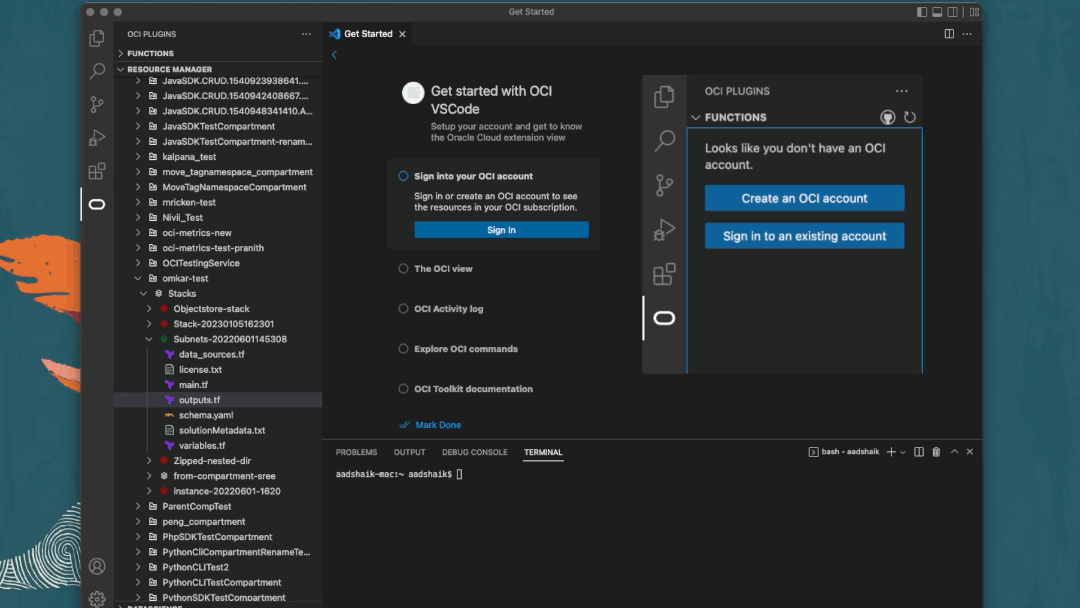The image size is (1080, 608).
Task: Open the Manage settings gear
Action: point(96,597)
